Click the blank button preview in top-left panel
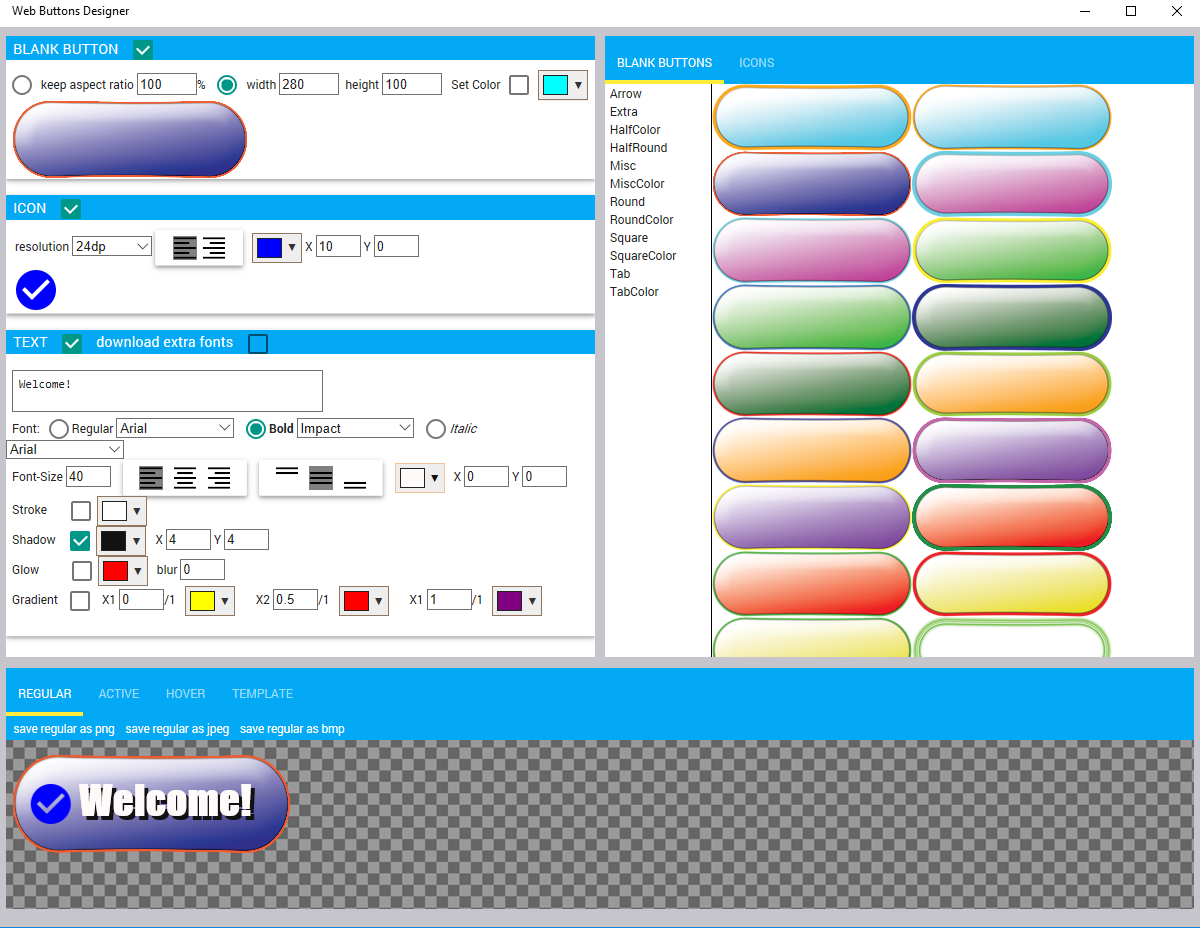 (130, 140)
